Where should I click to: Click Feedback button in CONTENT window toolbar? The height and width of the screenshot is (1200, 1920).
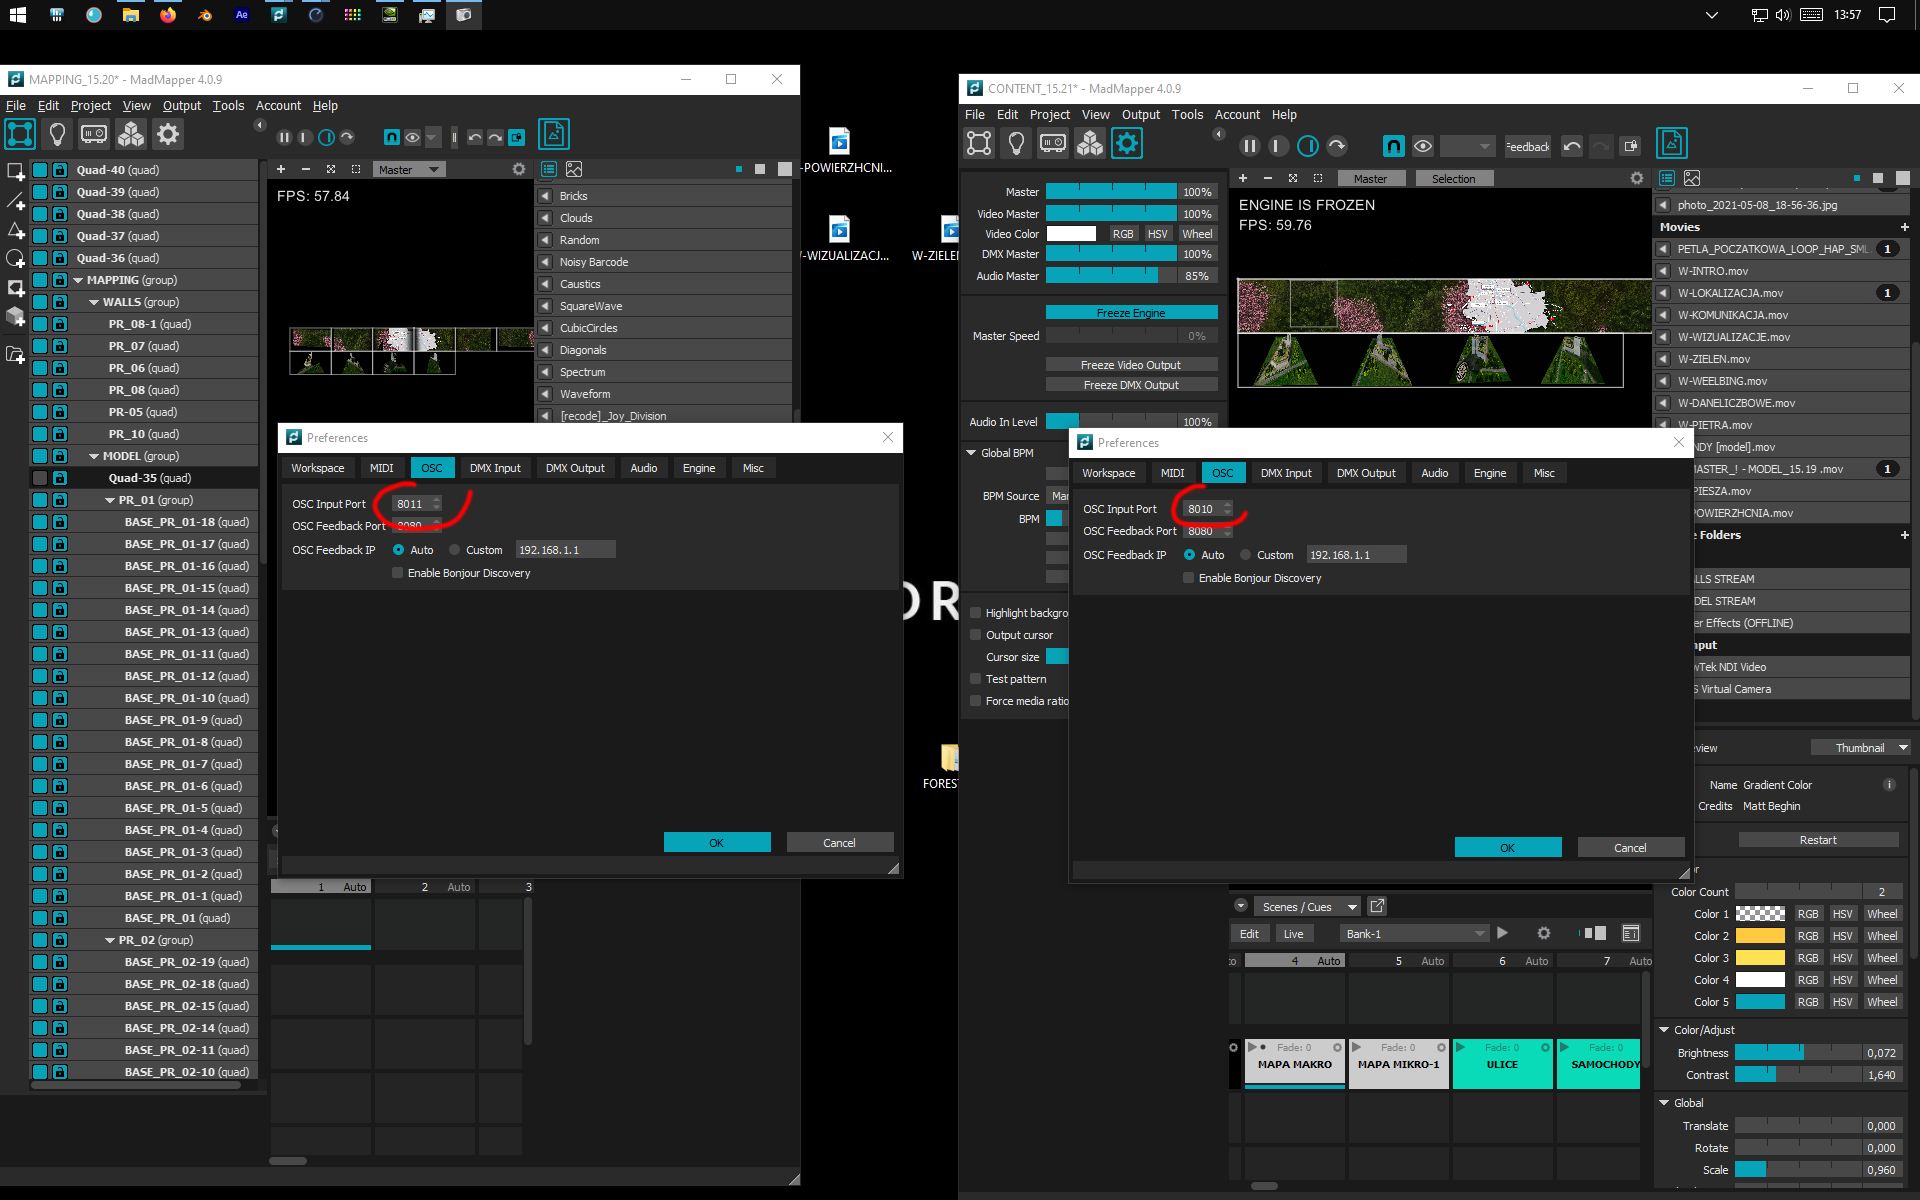click(1528, 146)
